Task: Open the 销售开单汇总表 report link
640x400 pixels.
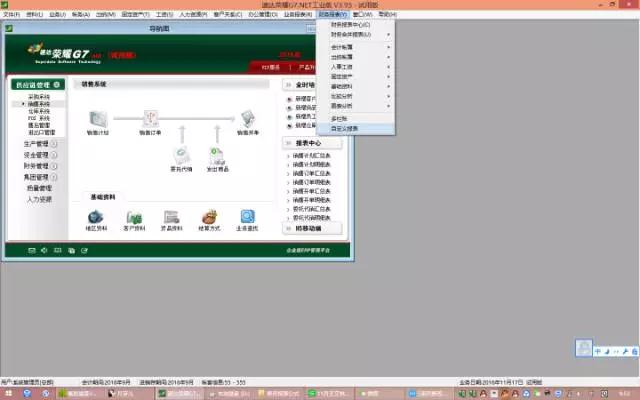Action: point(311,191)
